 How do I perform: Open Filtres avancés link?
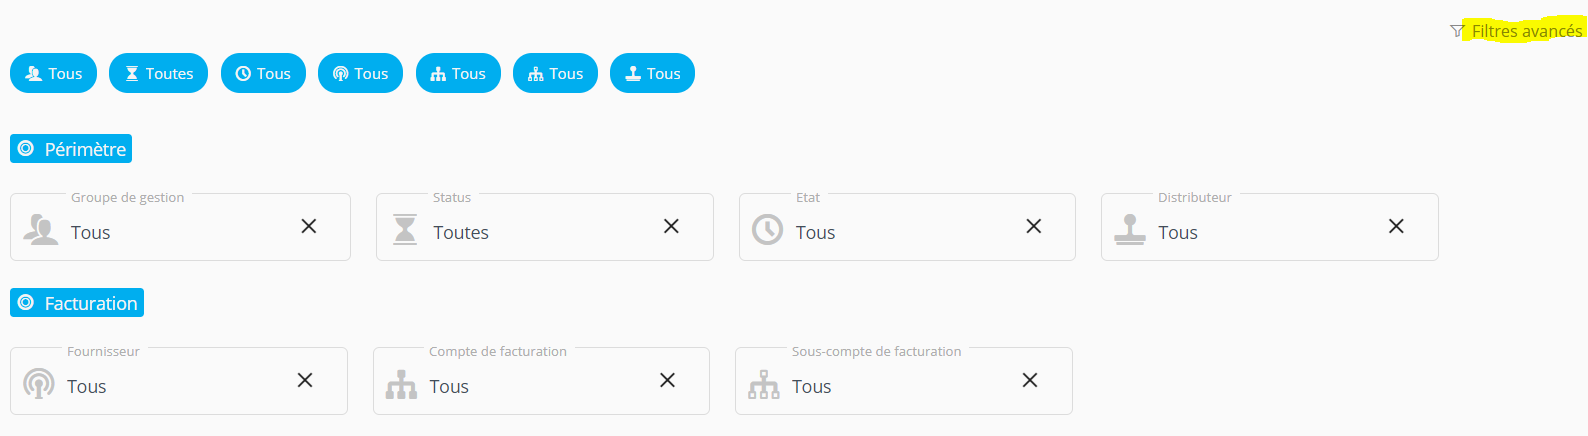pyautogui.click(x=1526, y=32)
